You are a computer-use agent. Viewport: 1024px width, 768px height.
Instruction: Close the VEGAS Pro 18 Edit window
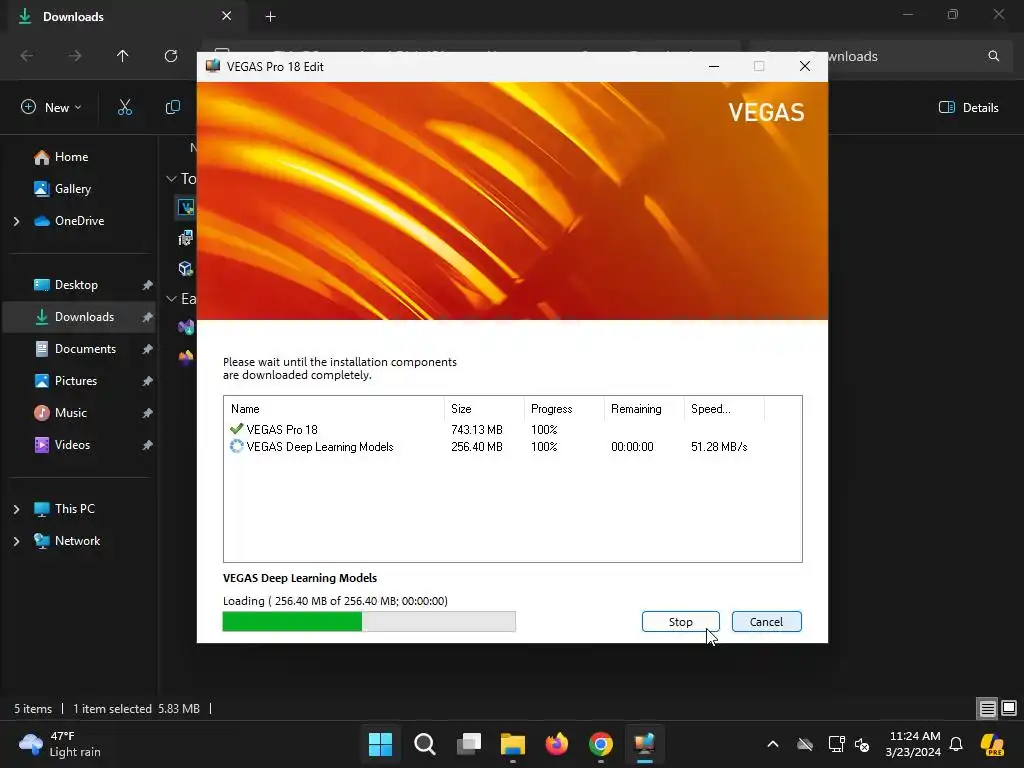pos(805,66)
